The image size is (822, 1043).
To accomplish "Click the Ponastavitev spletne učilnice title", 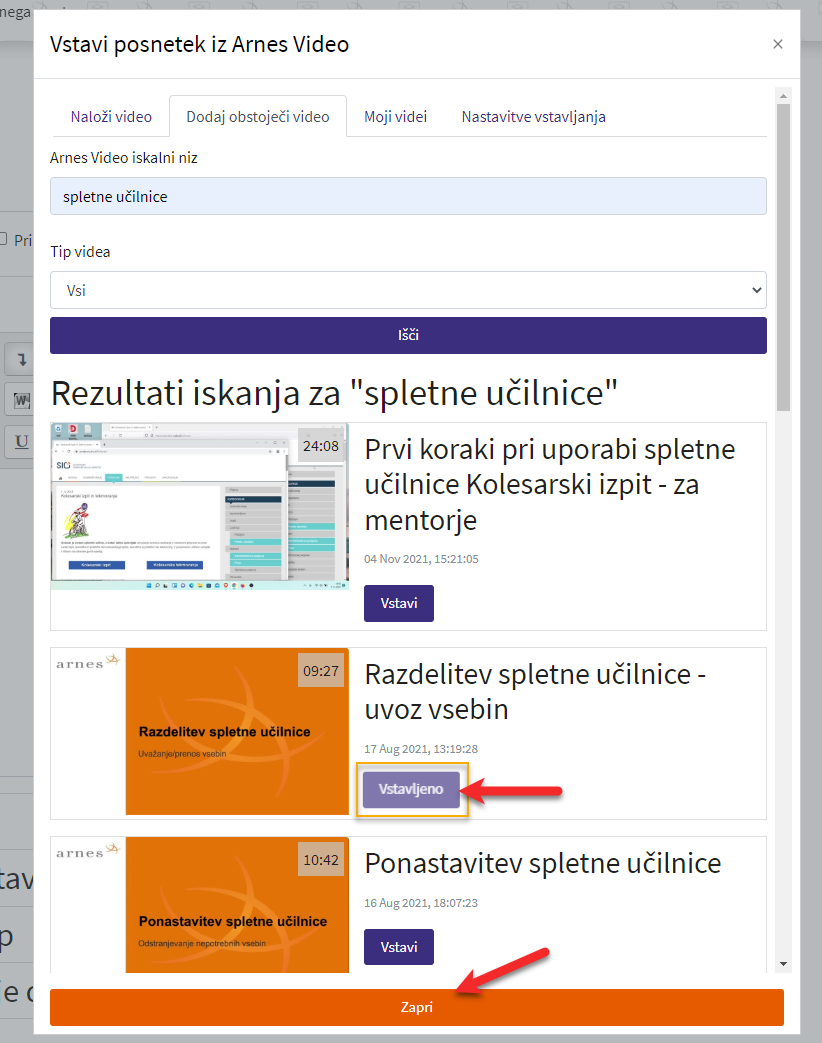I will point(543,863).
